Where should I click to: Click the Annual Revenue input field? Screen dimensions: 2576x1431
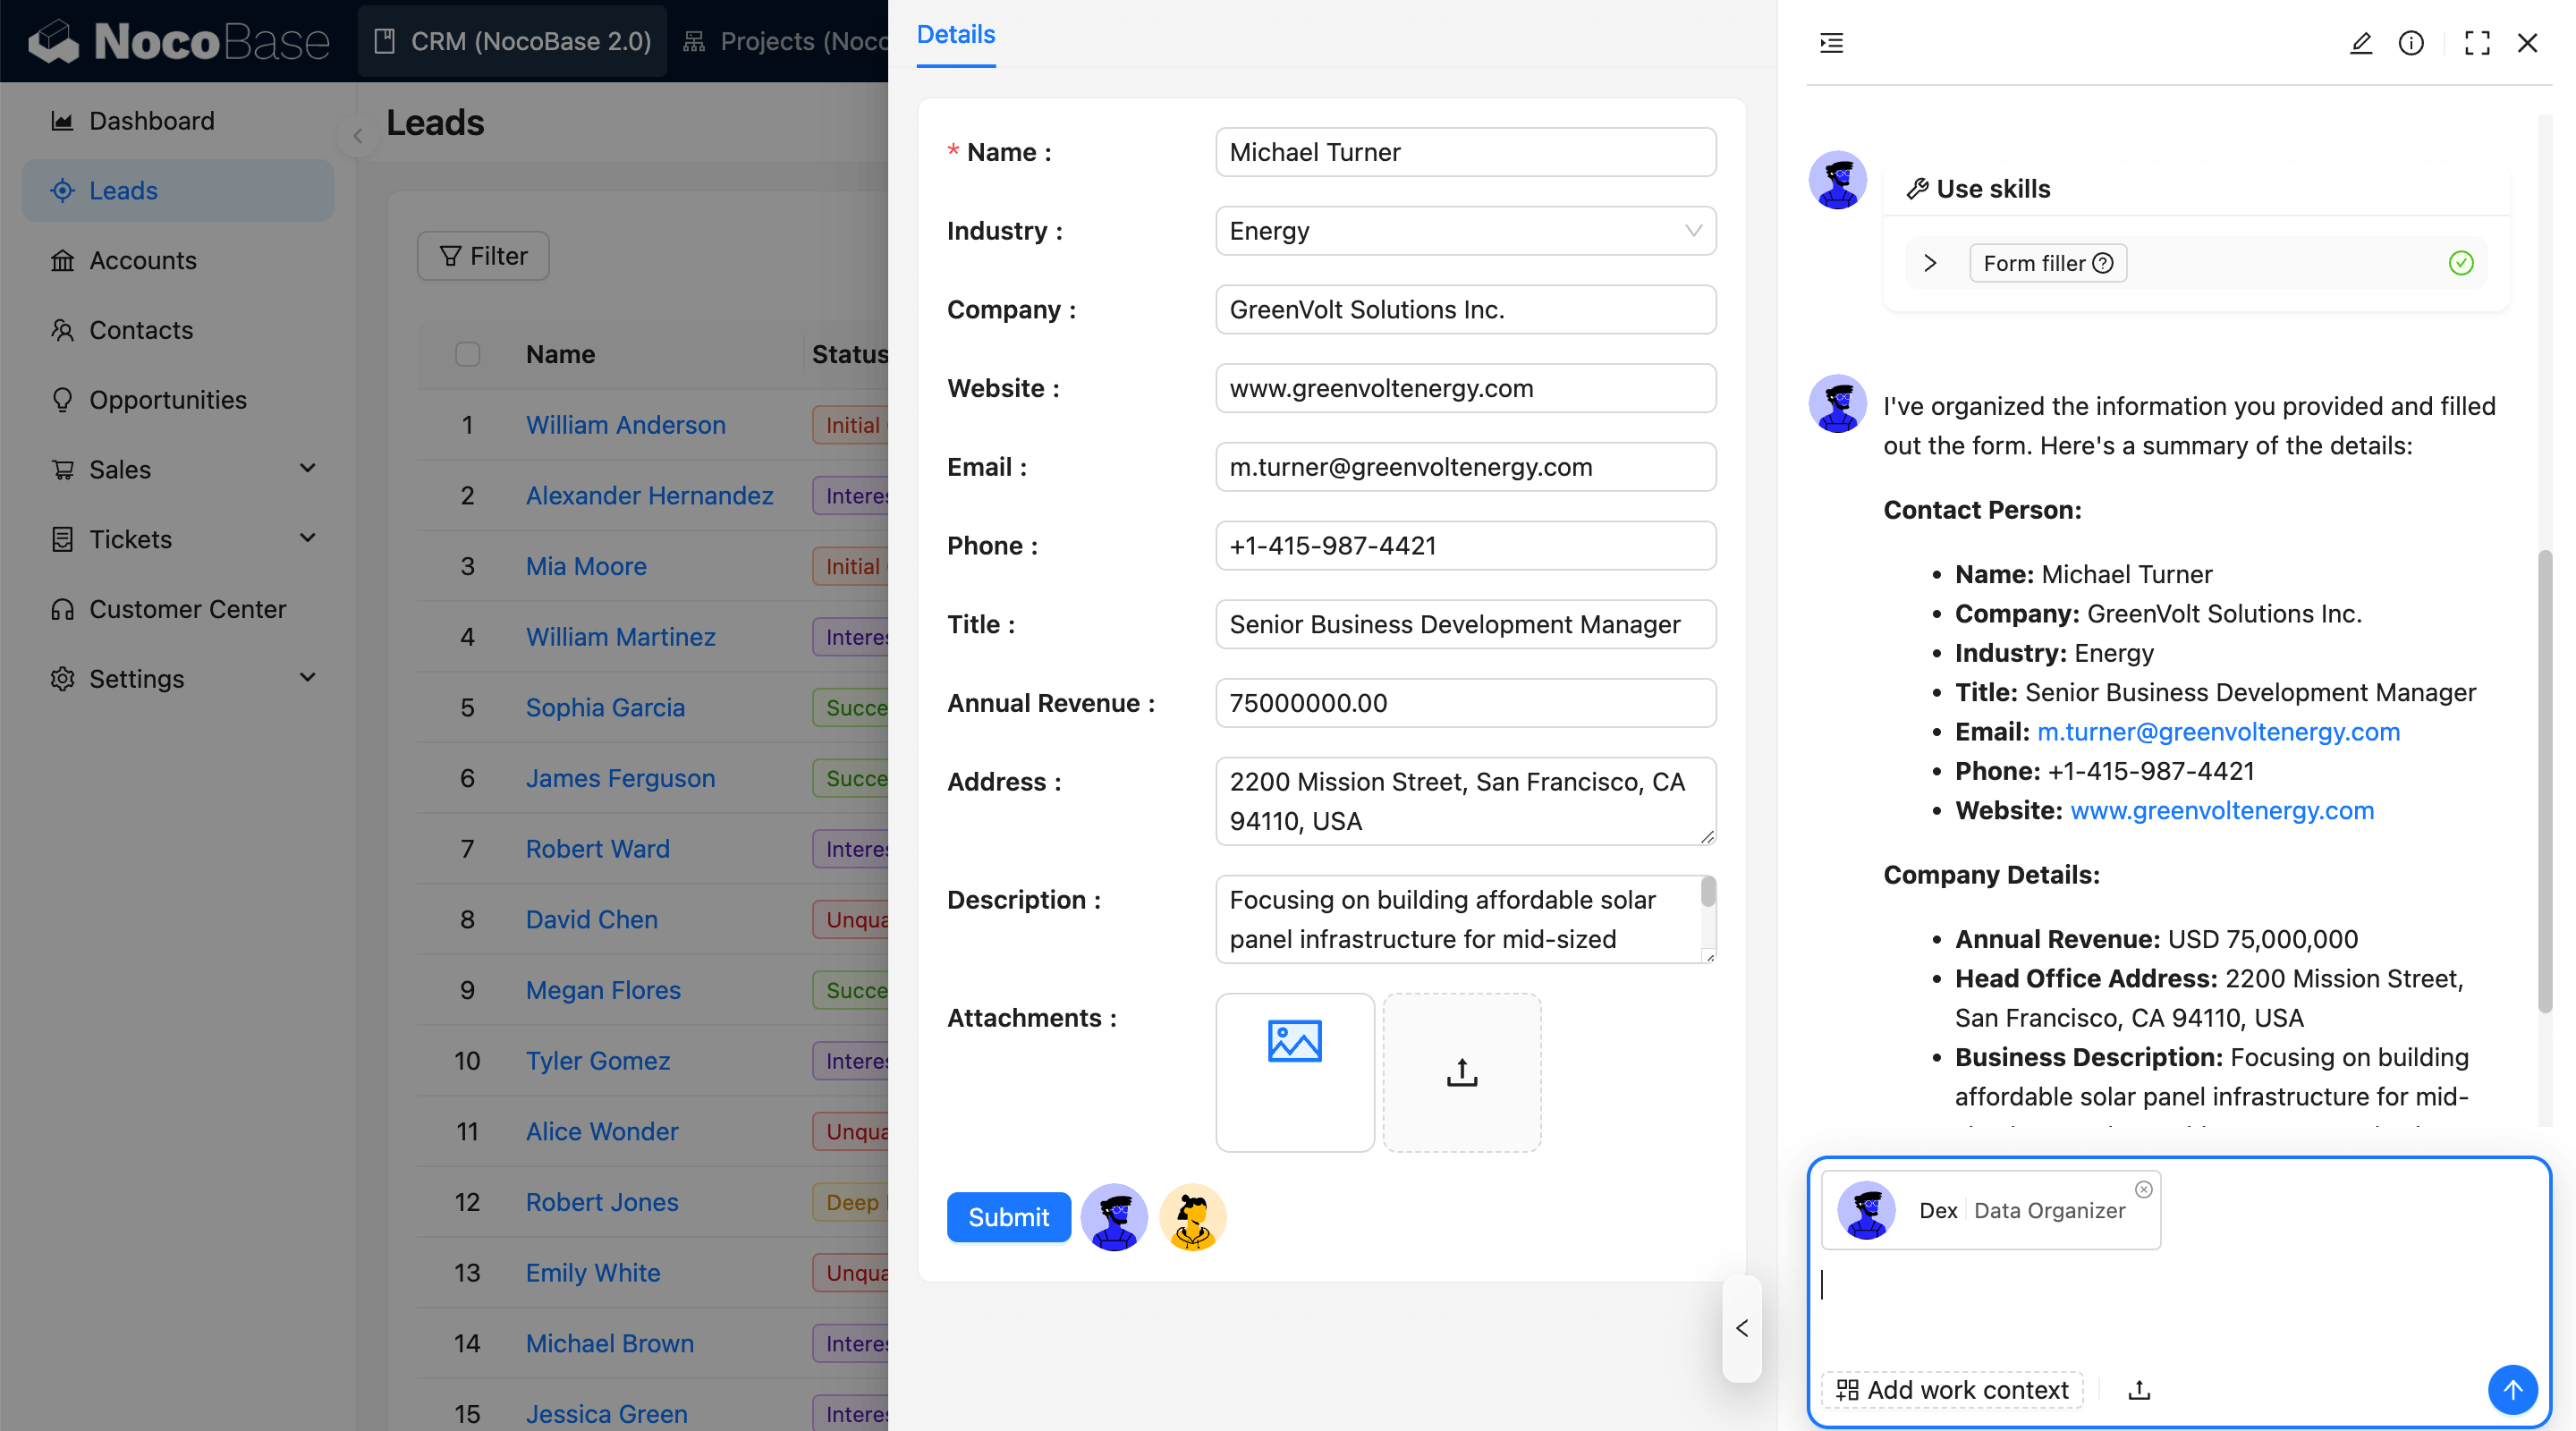[x=1465, y=703]
